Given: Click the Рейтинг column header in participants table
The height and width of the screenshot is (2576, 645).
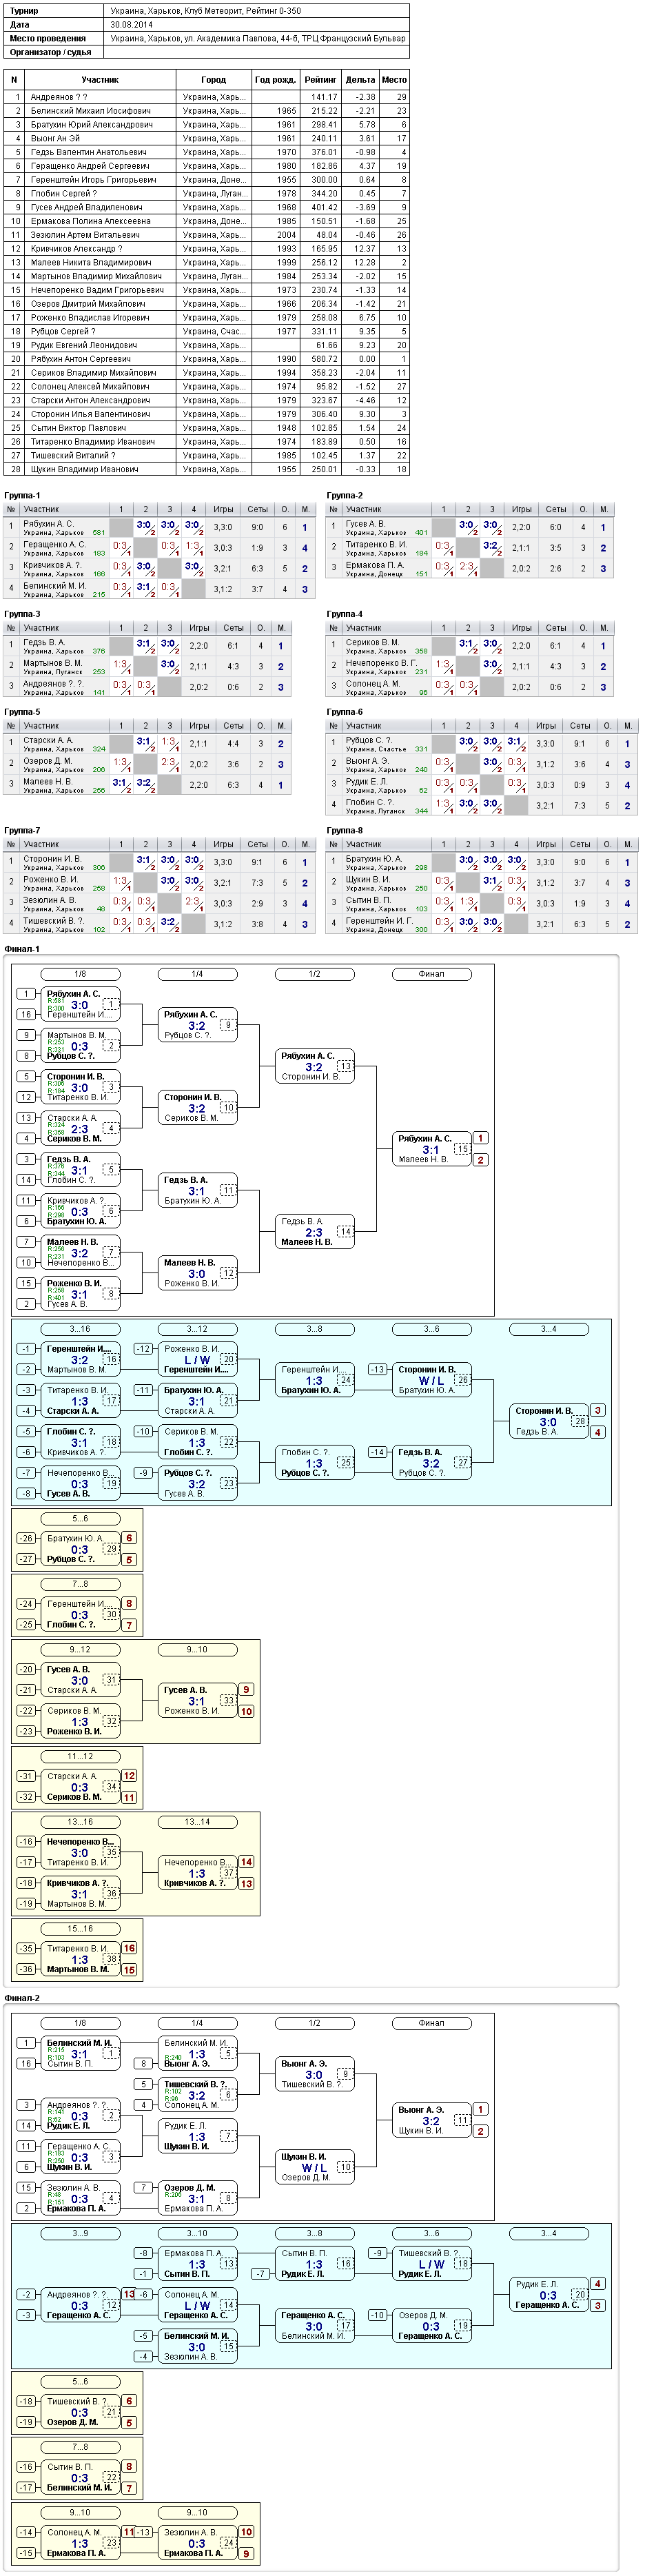Looking at the screenshot, I should point(320,80).
